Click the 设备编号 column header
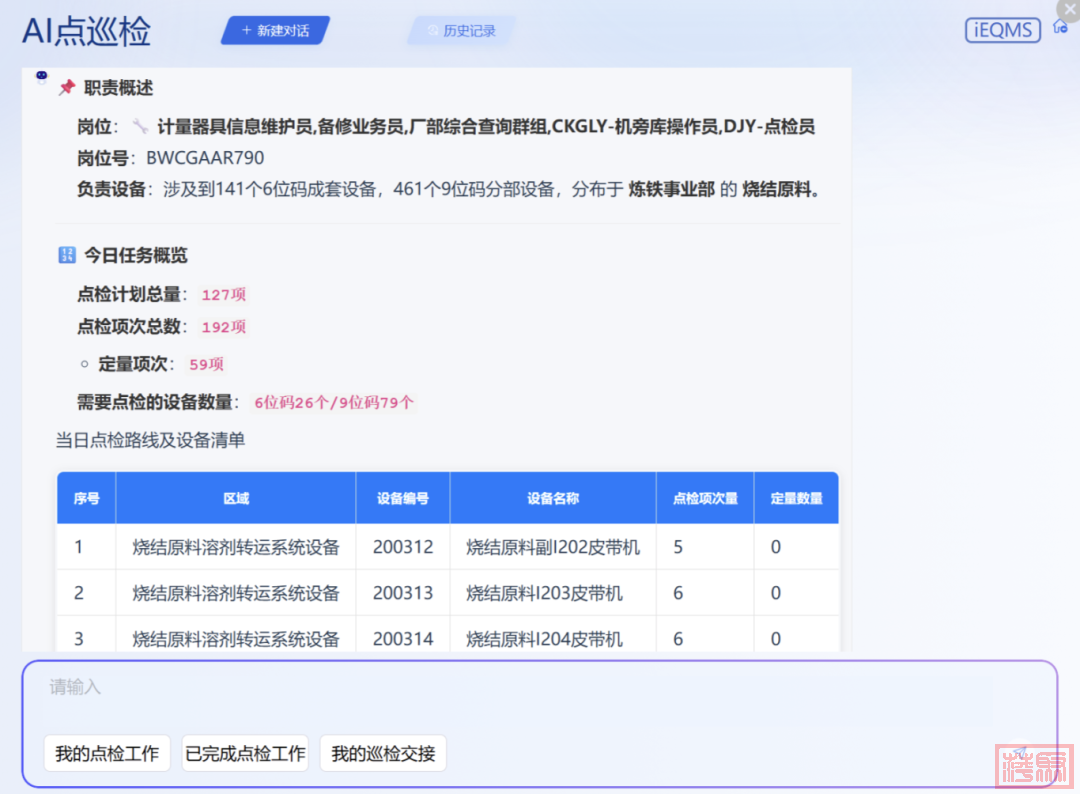Viewport: 1080px width, 794px height. pyautogui.click(x=403, y=498)
